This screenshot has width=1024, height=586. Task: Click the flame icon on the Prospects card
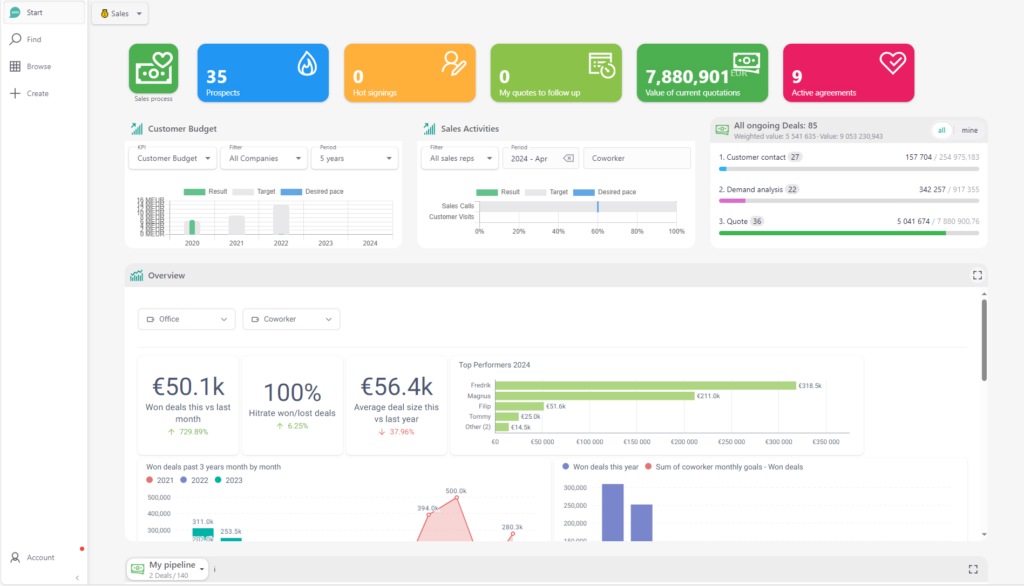tap(307, 62)
